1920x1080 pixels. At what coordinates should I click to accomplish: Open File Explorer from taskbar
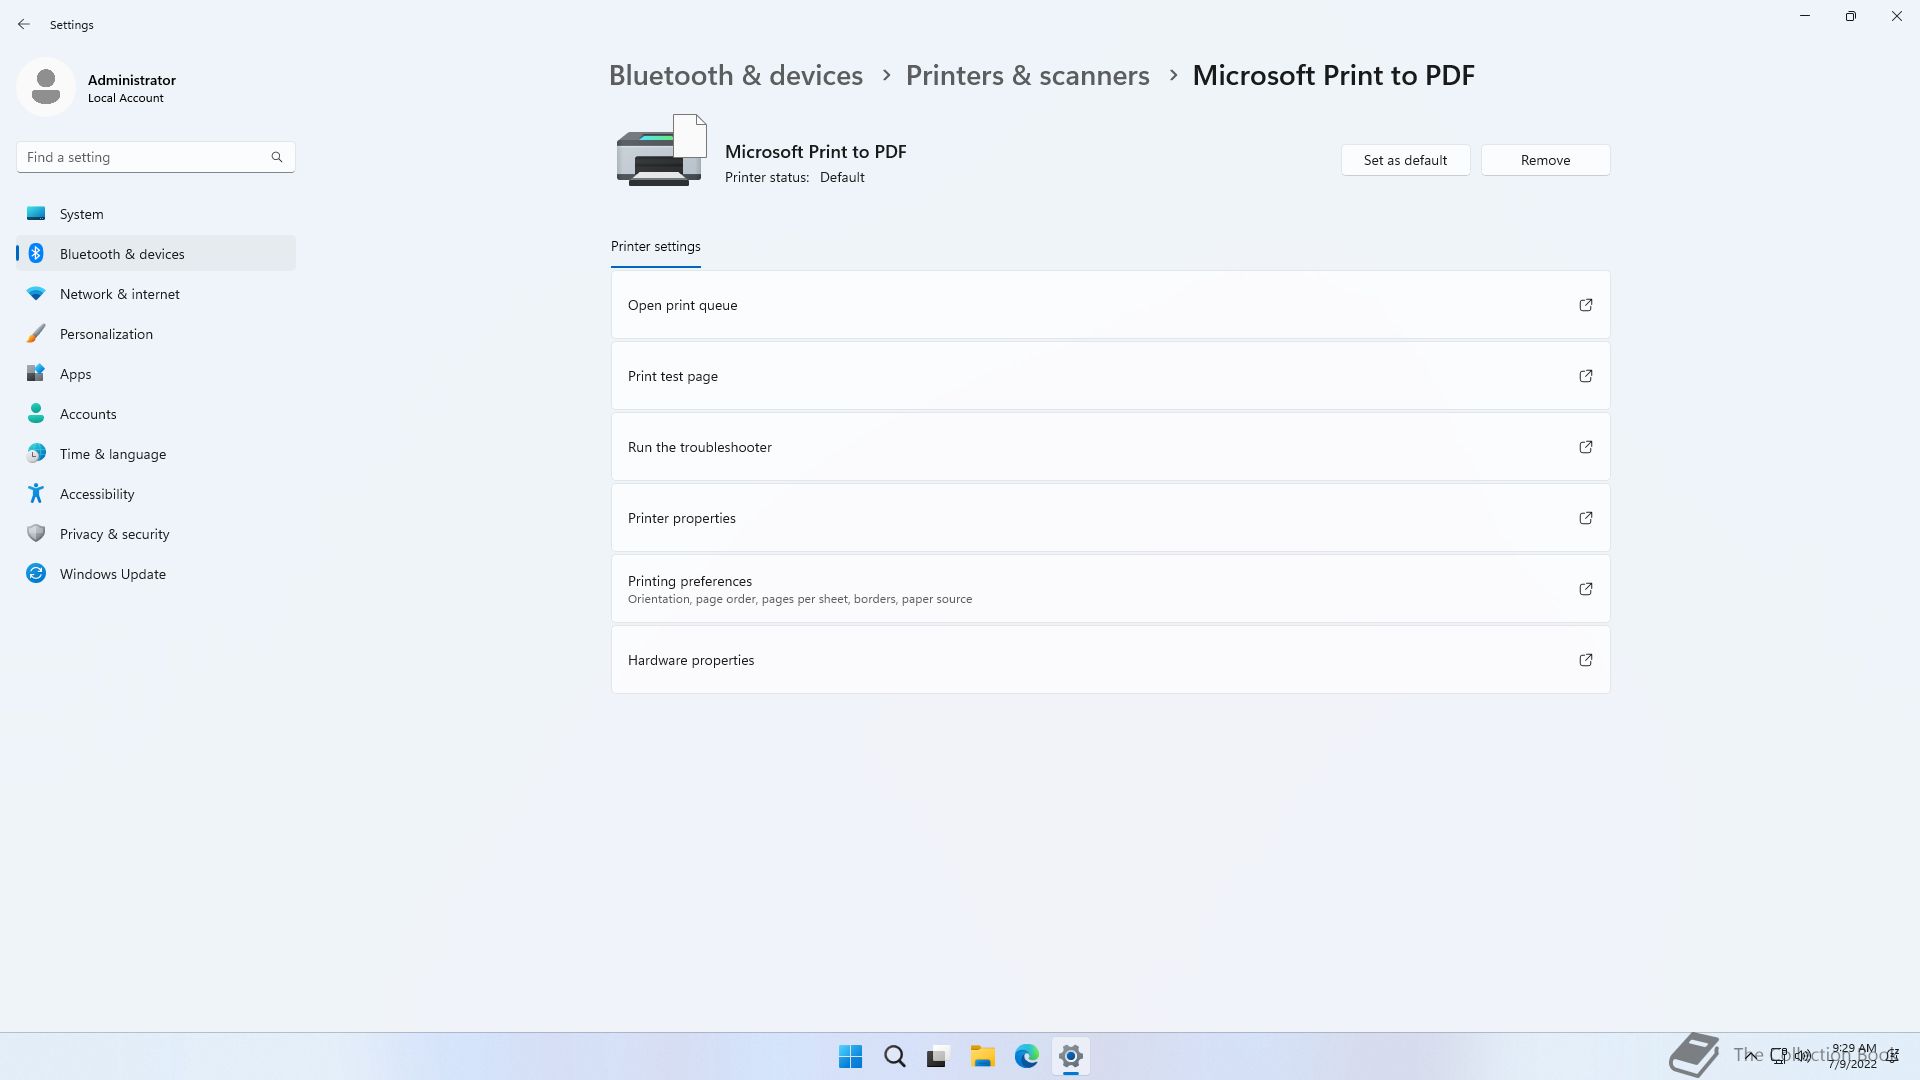point(982,1056)
